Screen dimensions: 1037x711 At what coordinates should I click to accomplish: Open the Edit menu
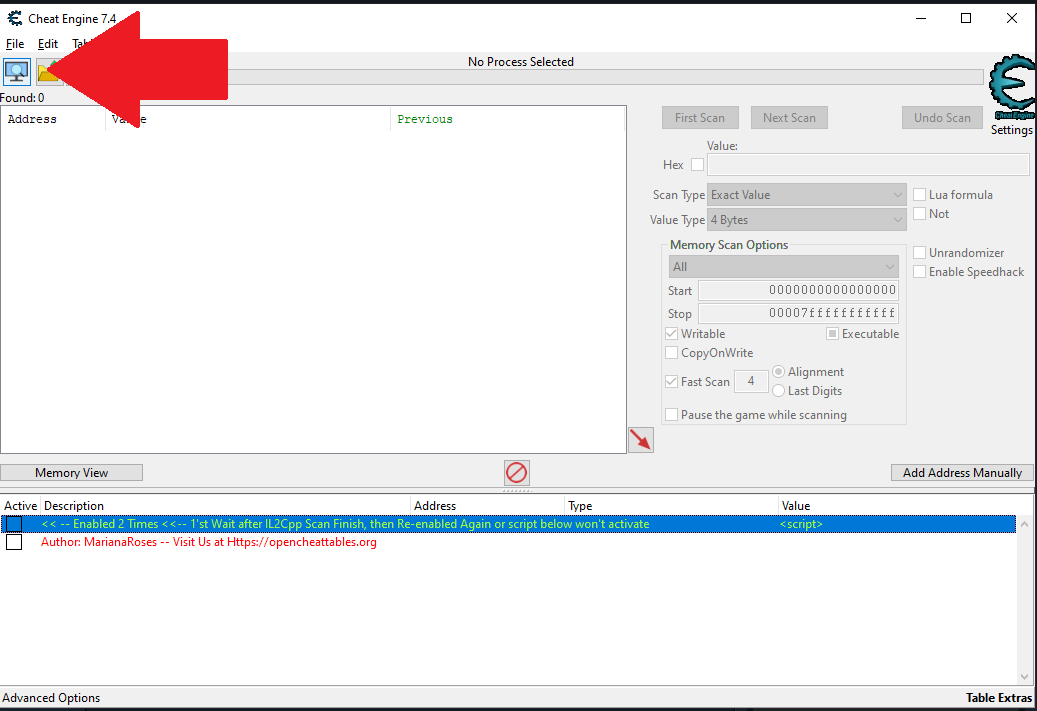pos(48,44)
